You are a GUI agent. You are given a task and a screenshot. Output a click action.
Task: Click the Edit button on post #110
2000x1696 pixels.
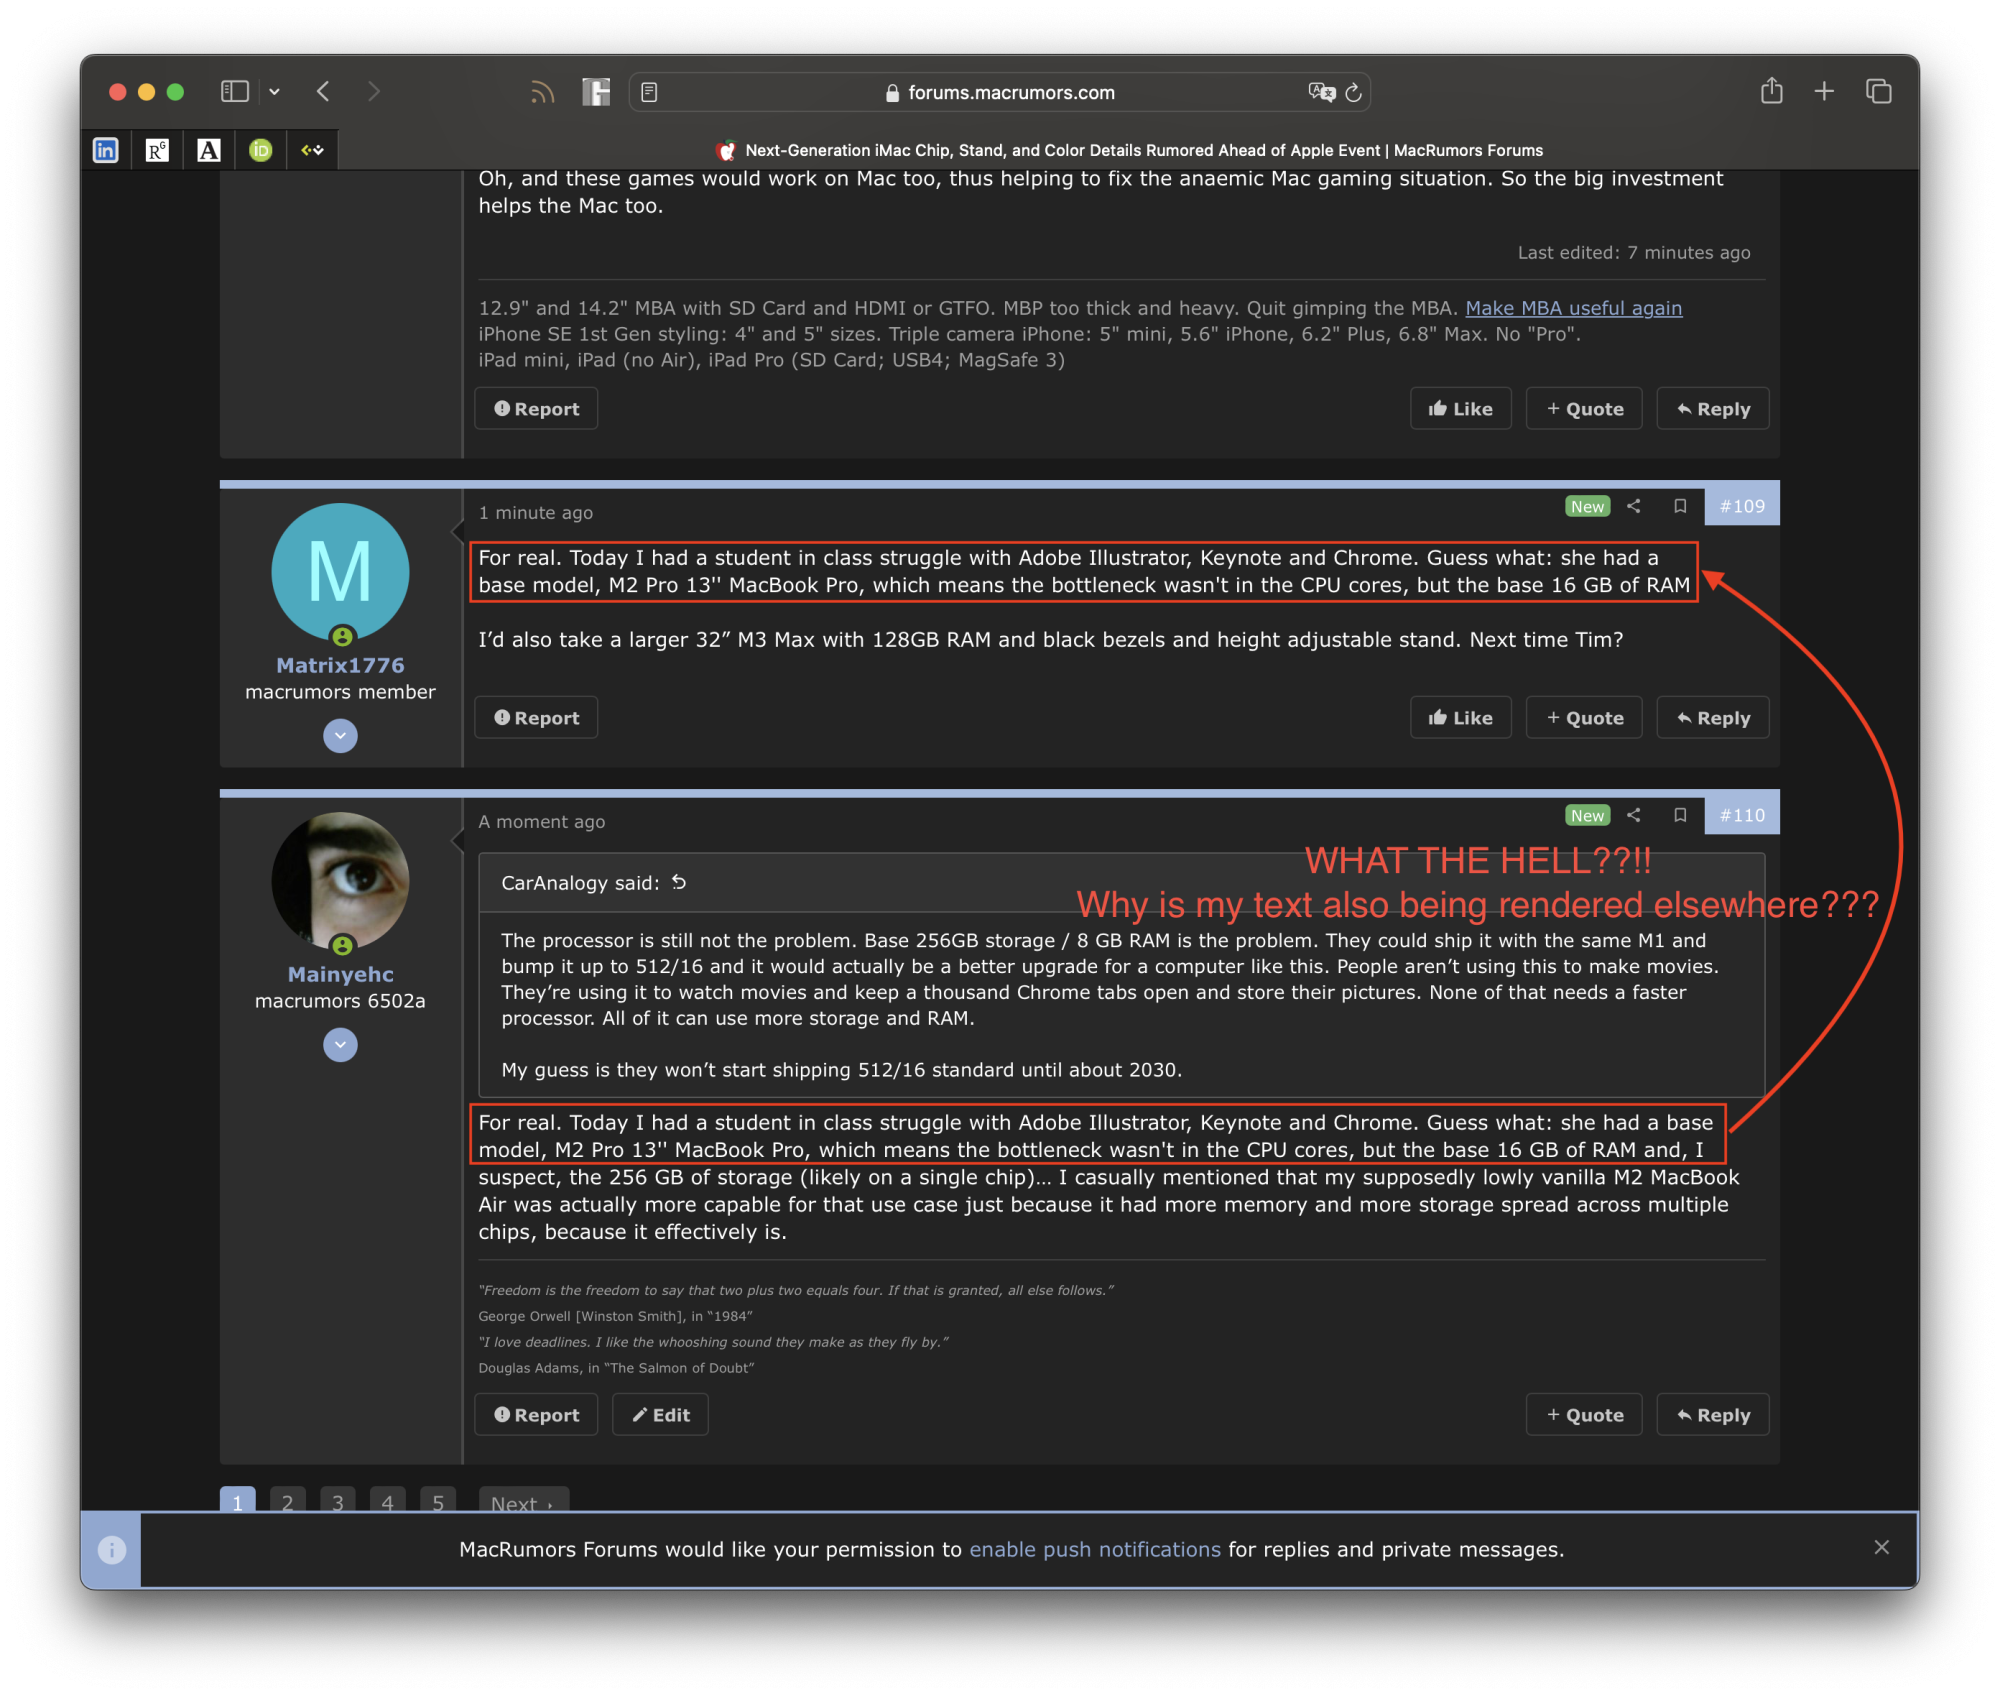(x=660, y=1415)
